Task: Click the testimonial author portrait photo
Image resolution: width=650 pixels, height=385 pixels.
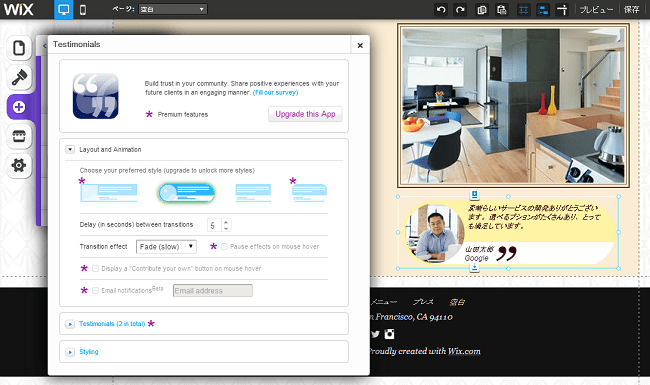Action: point(434,232)
